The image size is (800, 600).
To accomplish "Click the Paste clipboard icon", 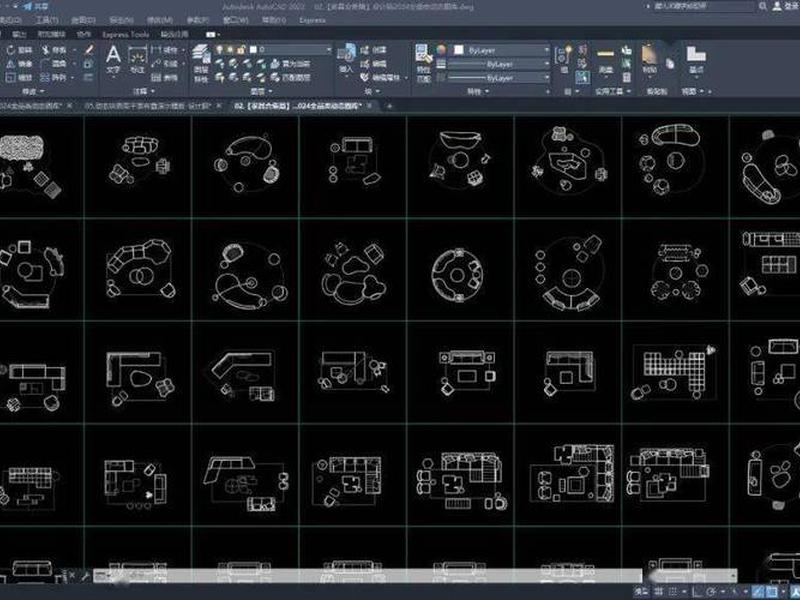I will tap(649, 59).
